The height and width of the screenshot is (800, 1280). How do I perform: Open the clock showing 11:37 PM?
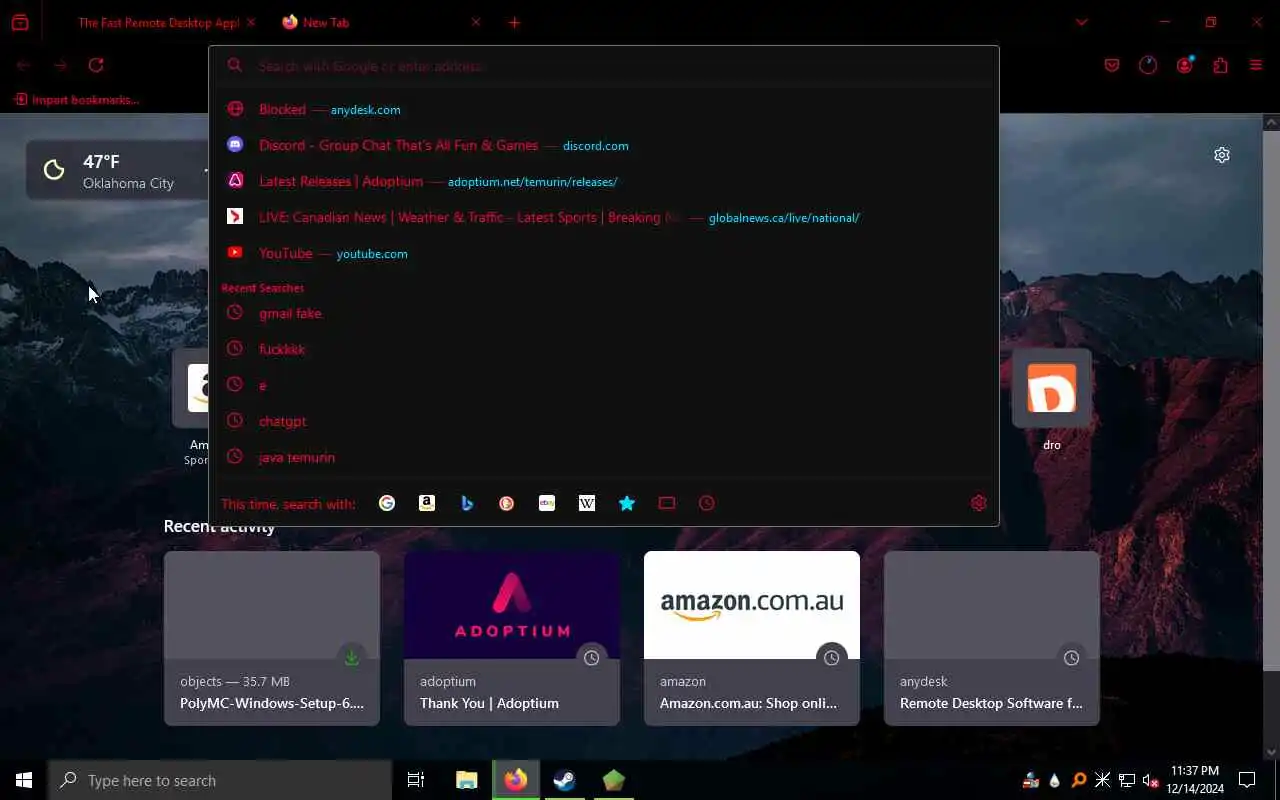point(1195,780)
